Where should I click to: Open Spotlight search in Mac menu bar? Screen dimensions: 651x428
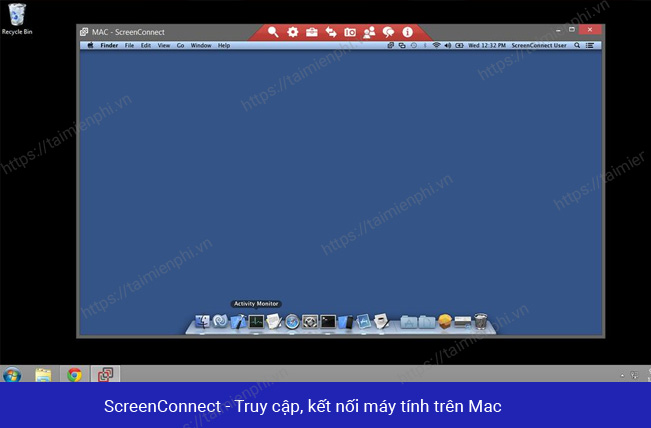(x=577, y=45)
